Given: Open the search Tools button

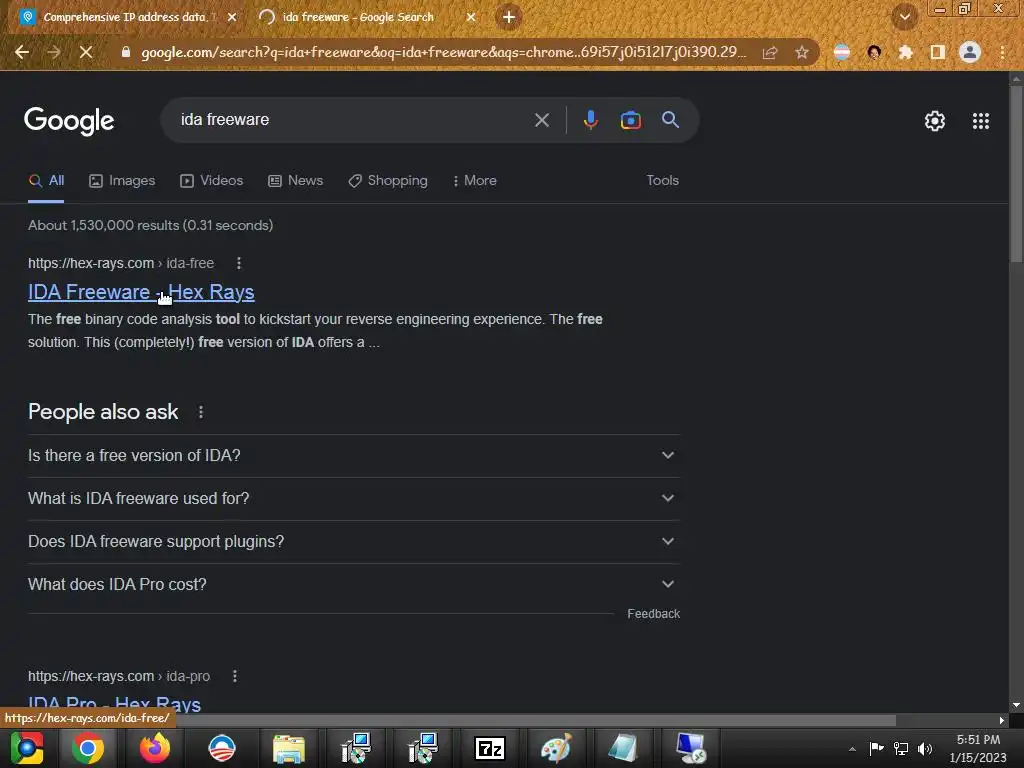Looking at the screenshot, I should click(662, 181).
